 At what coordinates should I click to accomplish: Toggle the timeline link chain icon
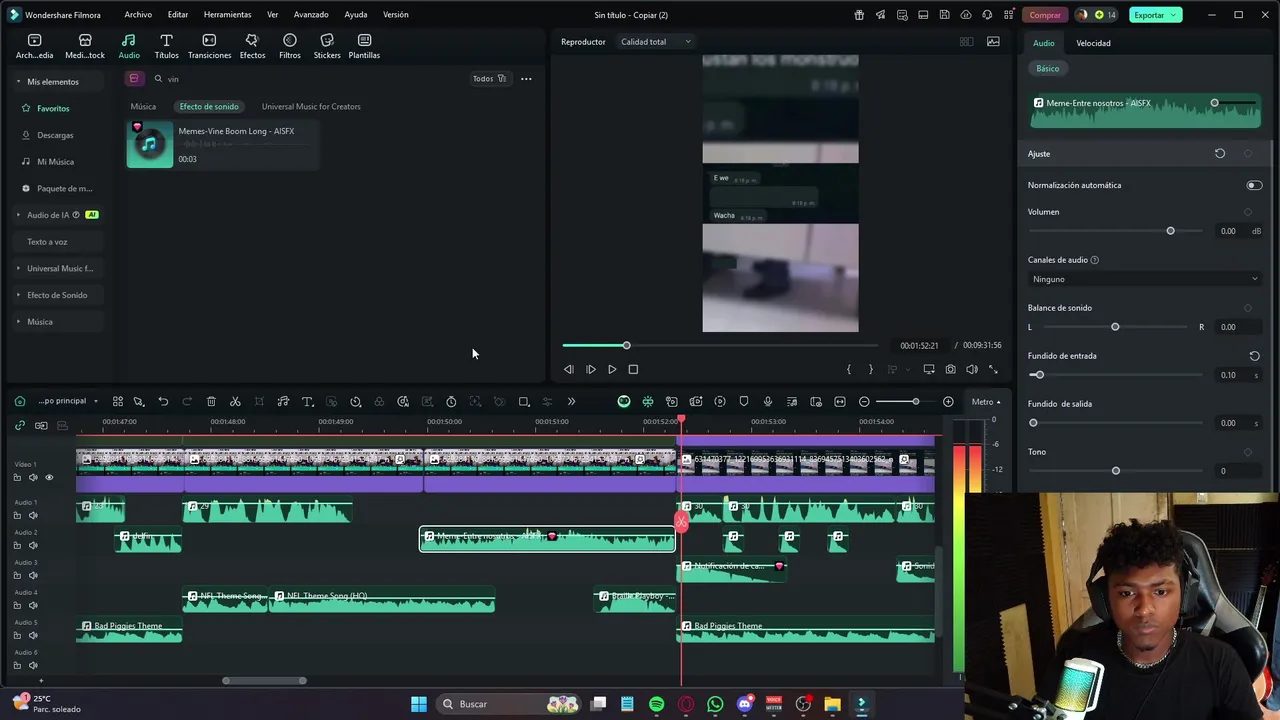click(19, 425)
